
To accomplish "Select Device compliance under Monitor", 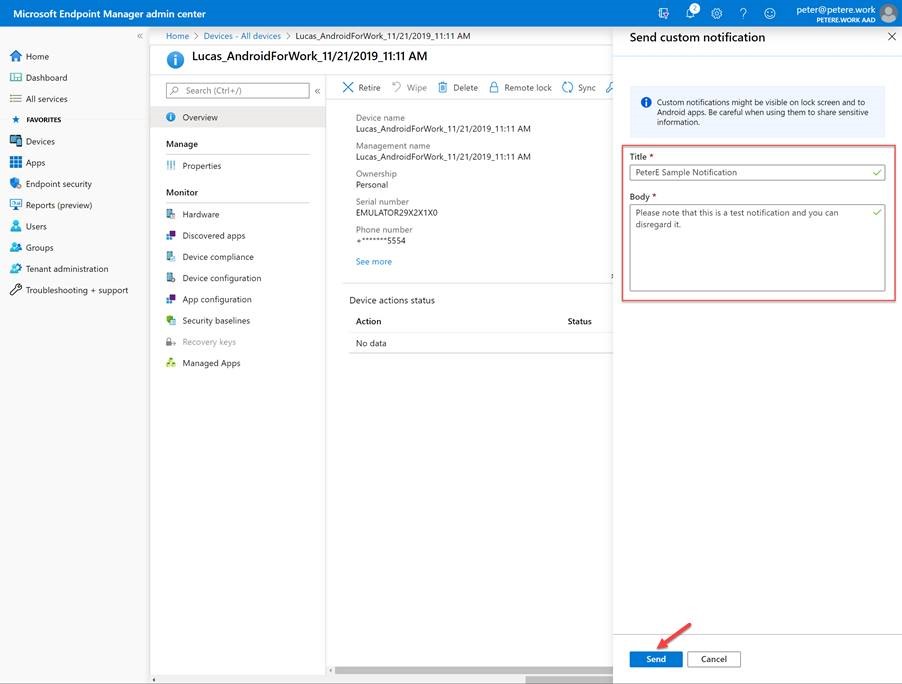I will [217, 257].
